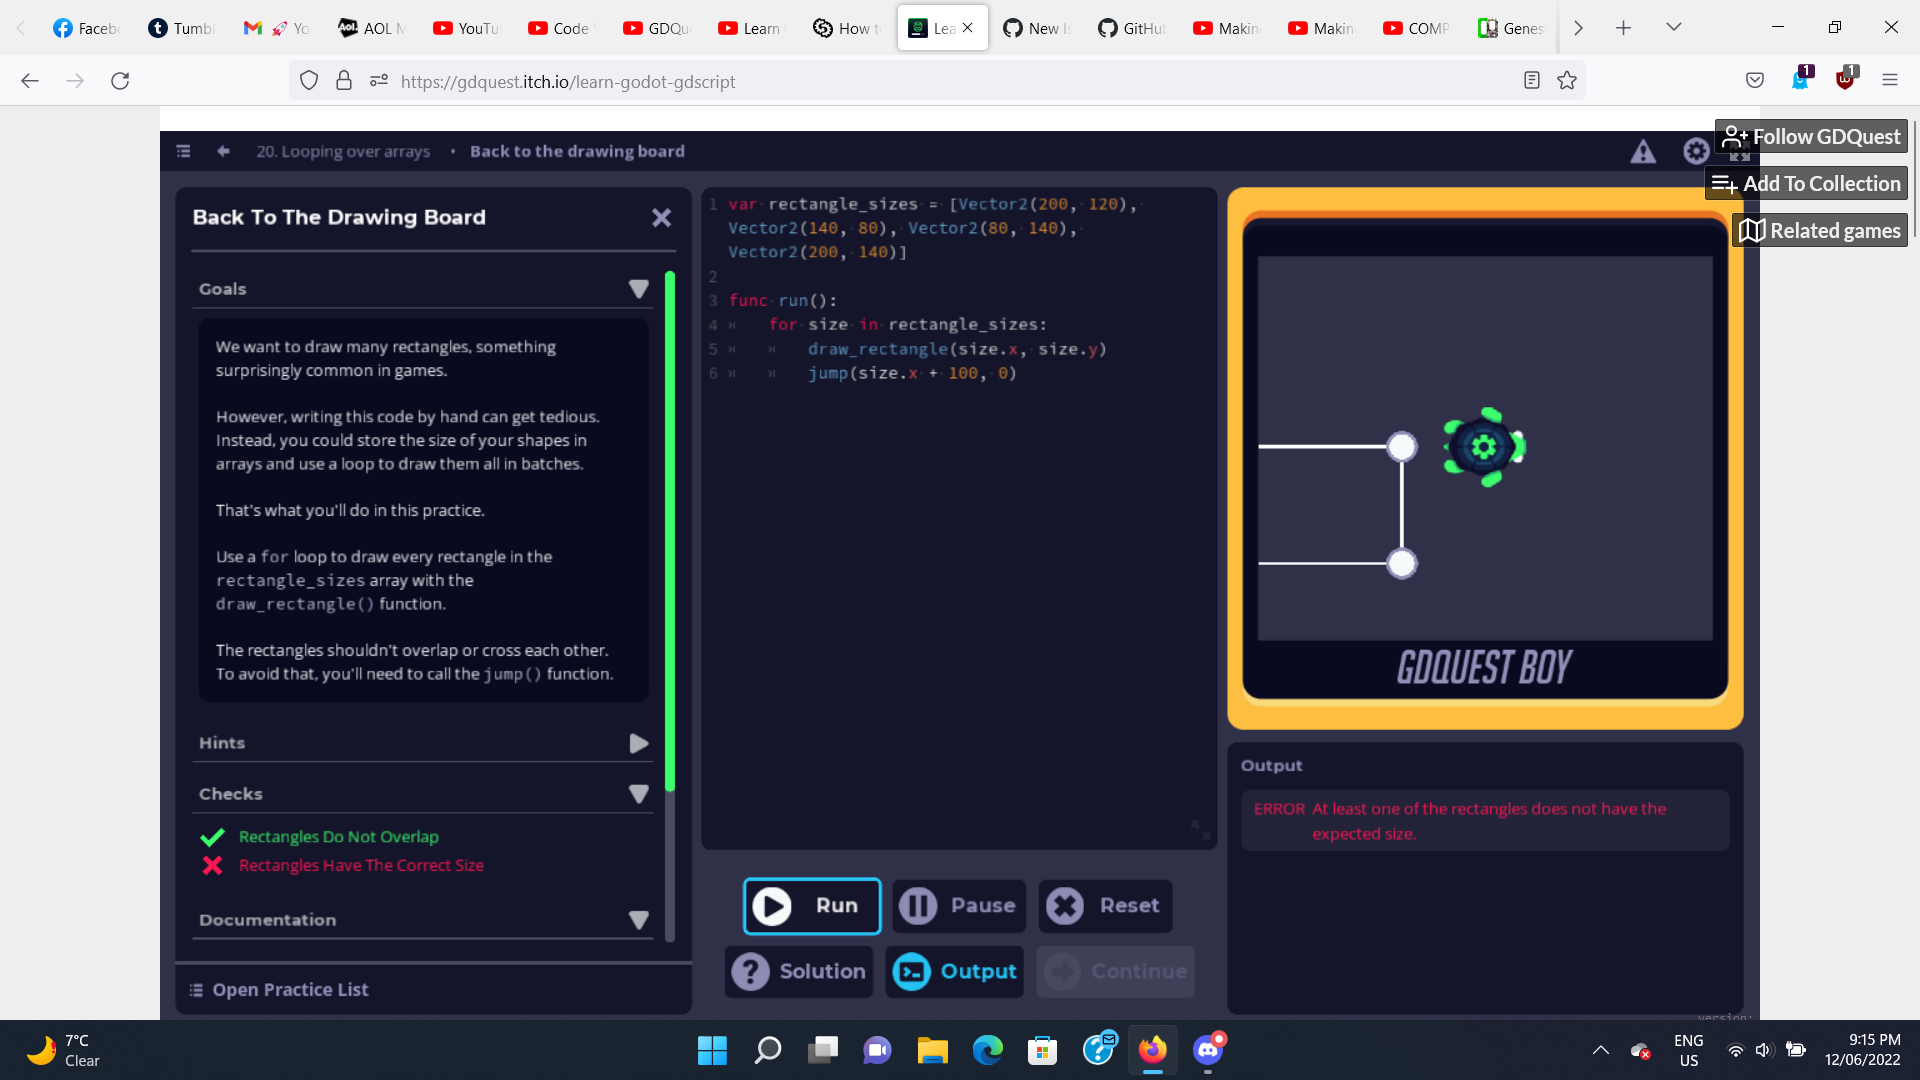Click Follow GDQuest button
Screen dimensions: 1920x1080
tap(1811, 137)
